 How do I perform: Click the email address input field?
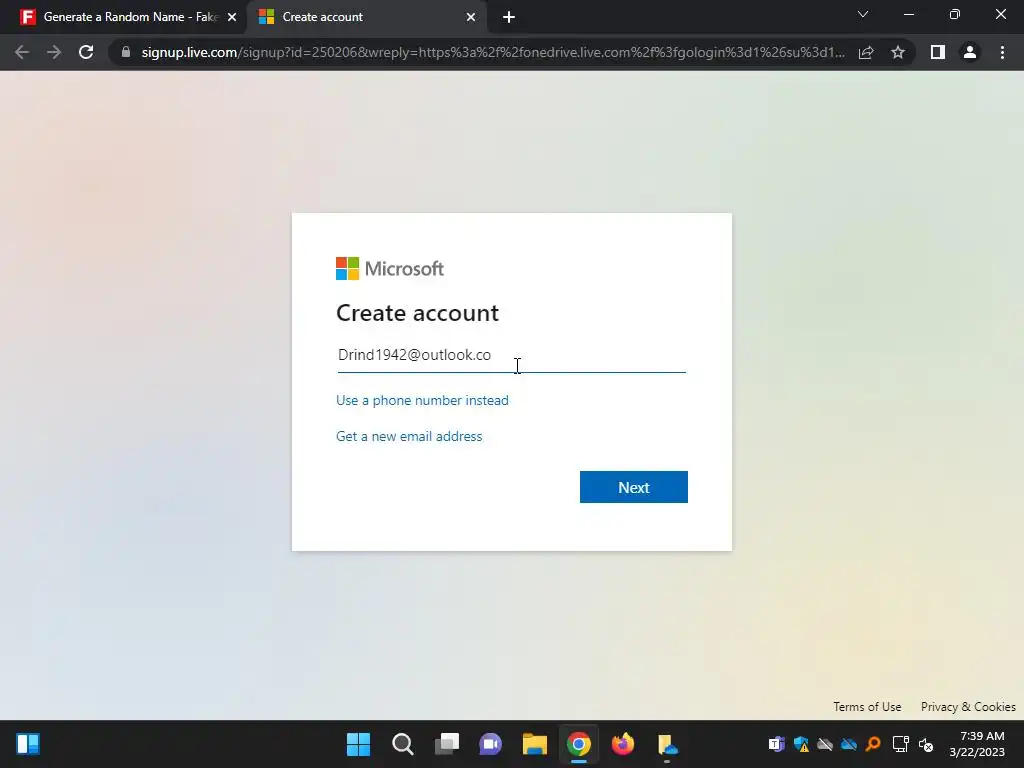pyautogui.click(x=511, y=355)
